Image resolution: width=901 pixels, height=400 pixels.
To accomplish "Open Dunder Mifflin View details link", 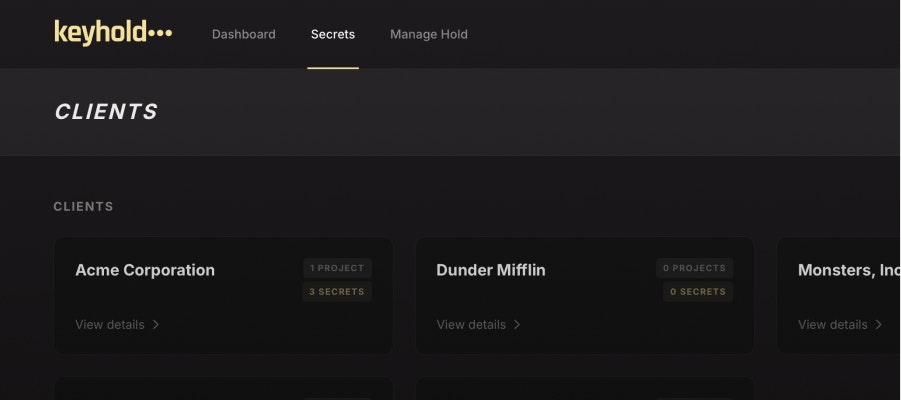I will 479,325.
